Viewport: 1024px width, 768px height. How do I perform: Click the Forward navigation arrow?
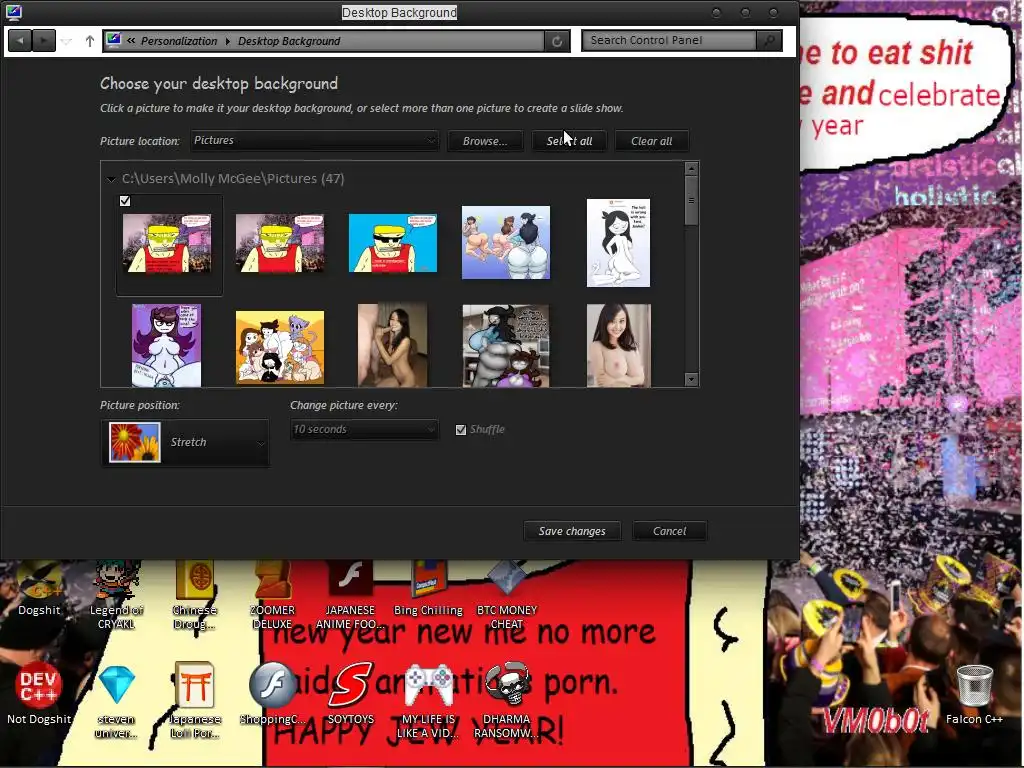pyautogui.click(x=44, y=41)
